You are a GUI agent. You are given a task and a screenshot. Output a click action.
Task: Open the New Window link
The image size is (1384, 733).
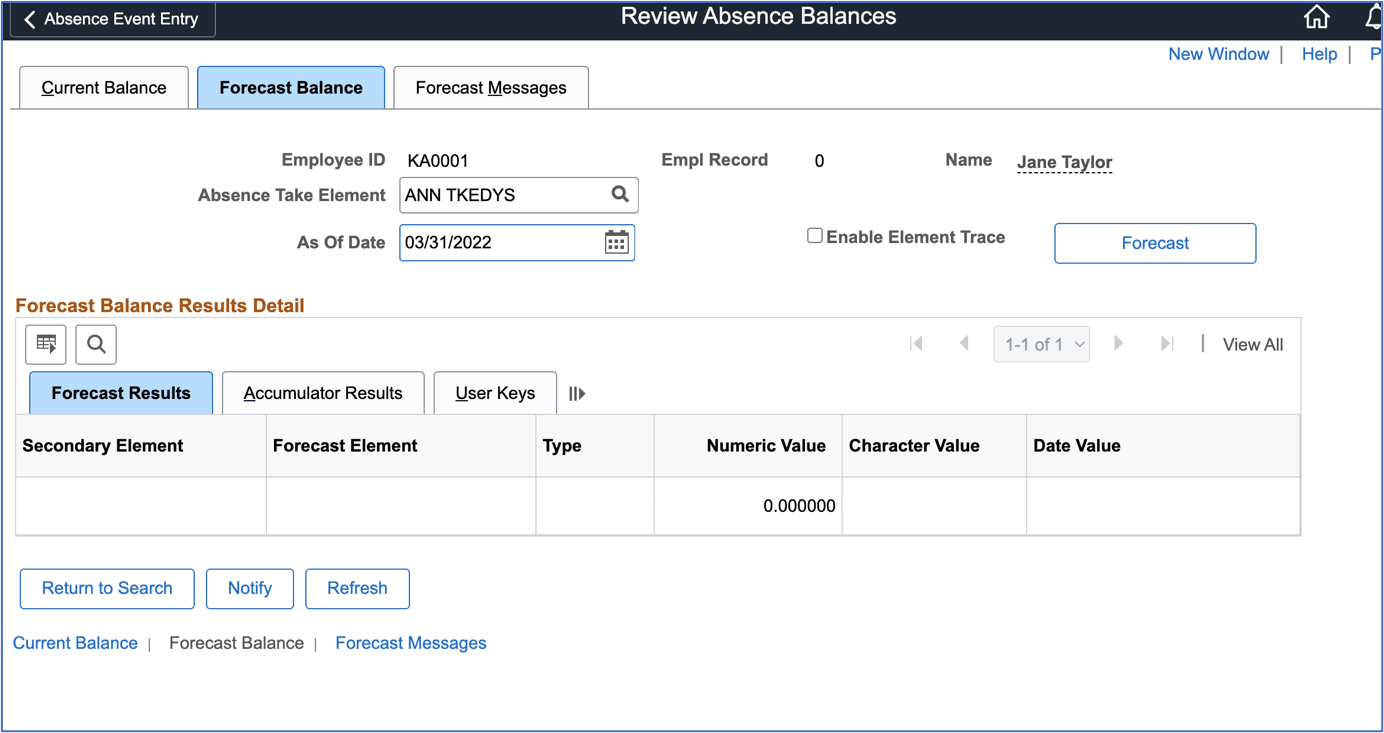click(1218, 54)
